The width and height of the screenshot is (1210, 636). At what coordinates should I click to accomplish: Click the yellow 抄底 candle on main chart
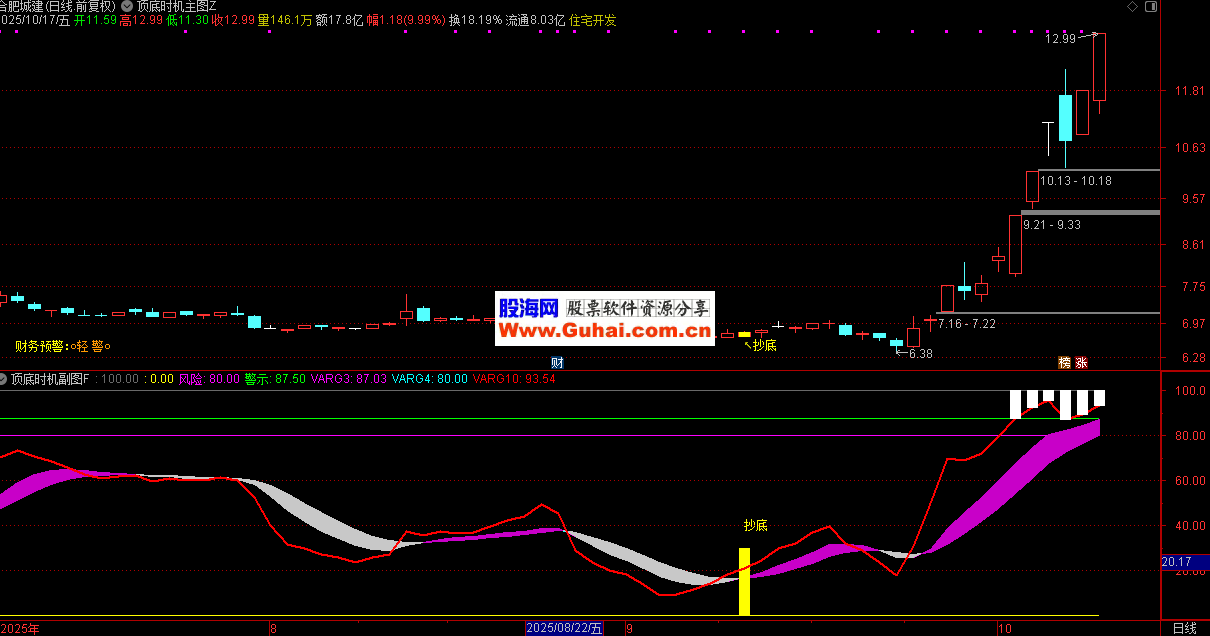pyautogui.click(x=744, y=334)
